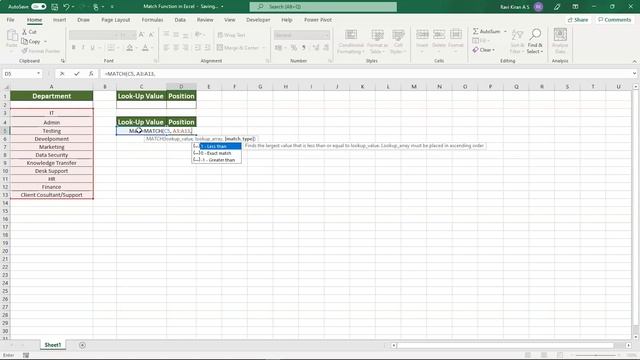The width and height of the screenshot is (640, 360).
Task: Select the Developer tab
Action: pos(258,20)
